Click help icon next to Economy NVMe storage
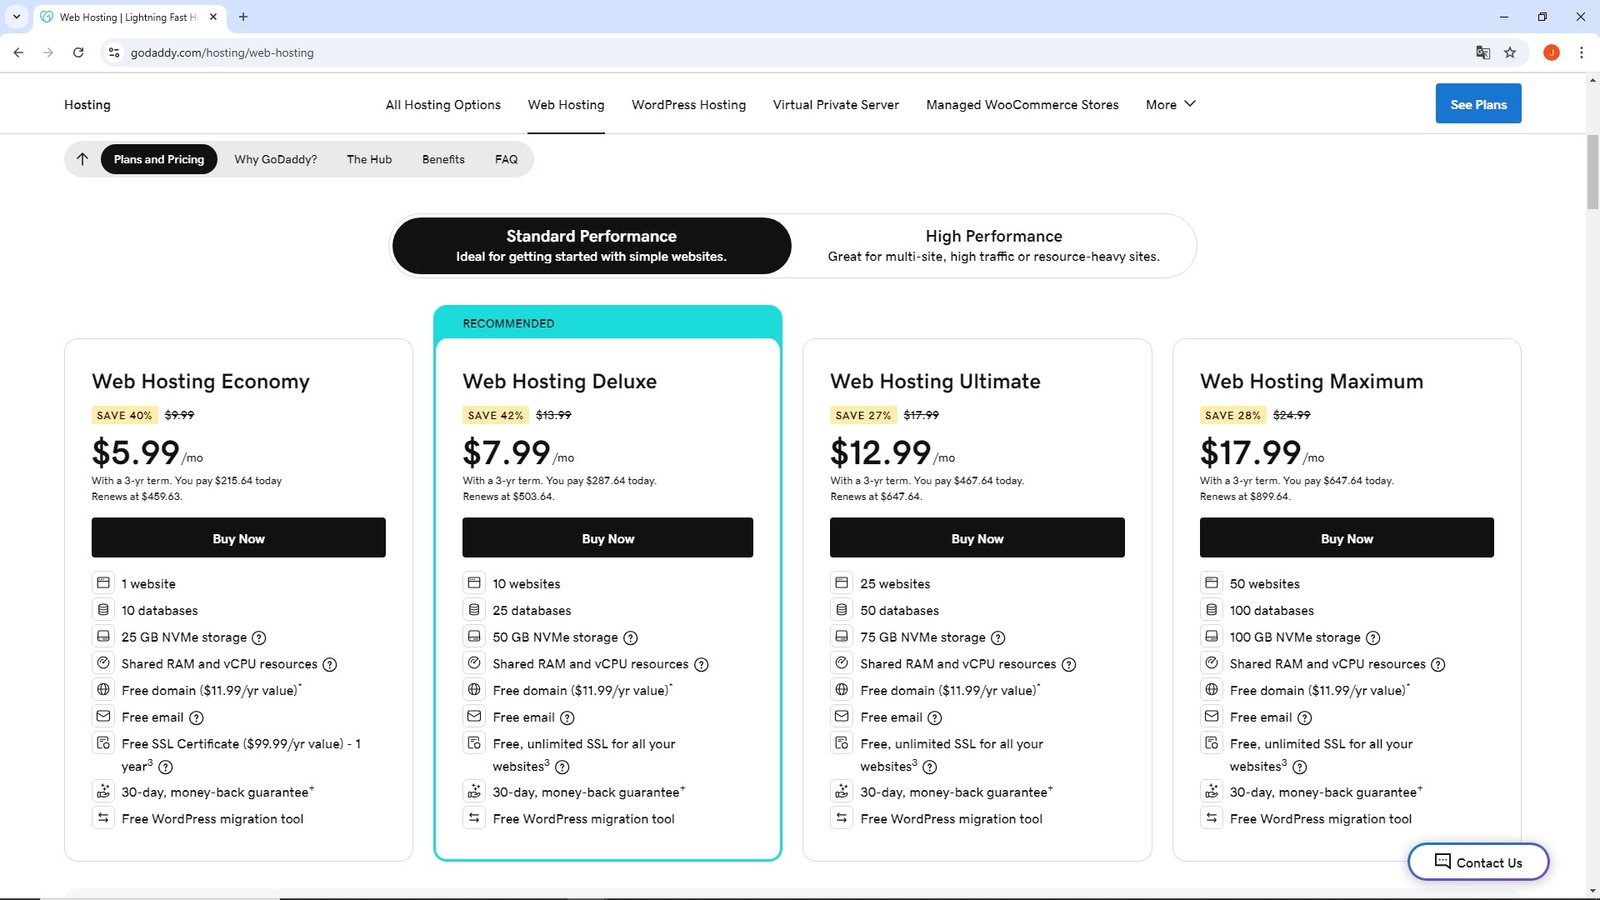The width and height of the screenshot is (1600, 900). (259, 638)
